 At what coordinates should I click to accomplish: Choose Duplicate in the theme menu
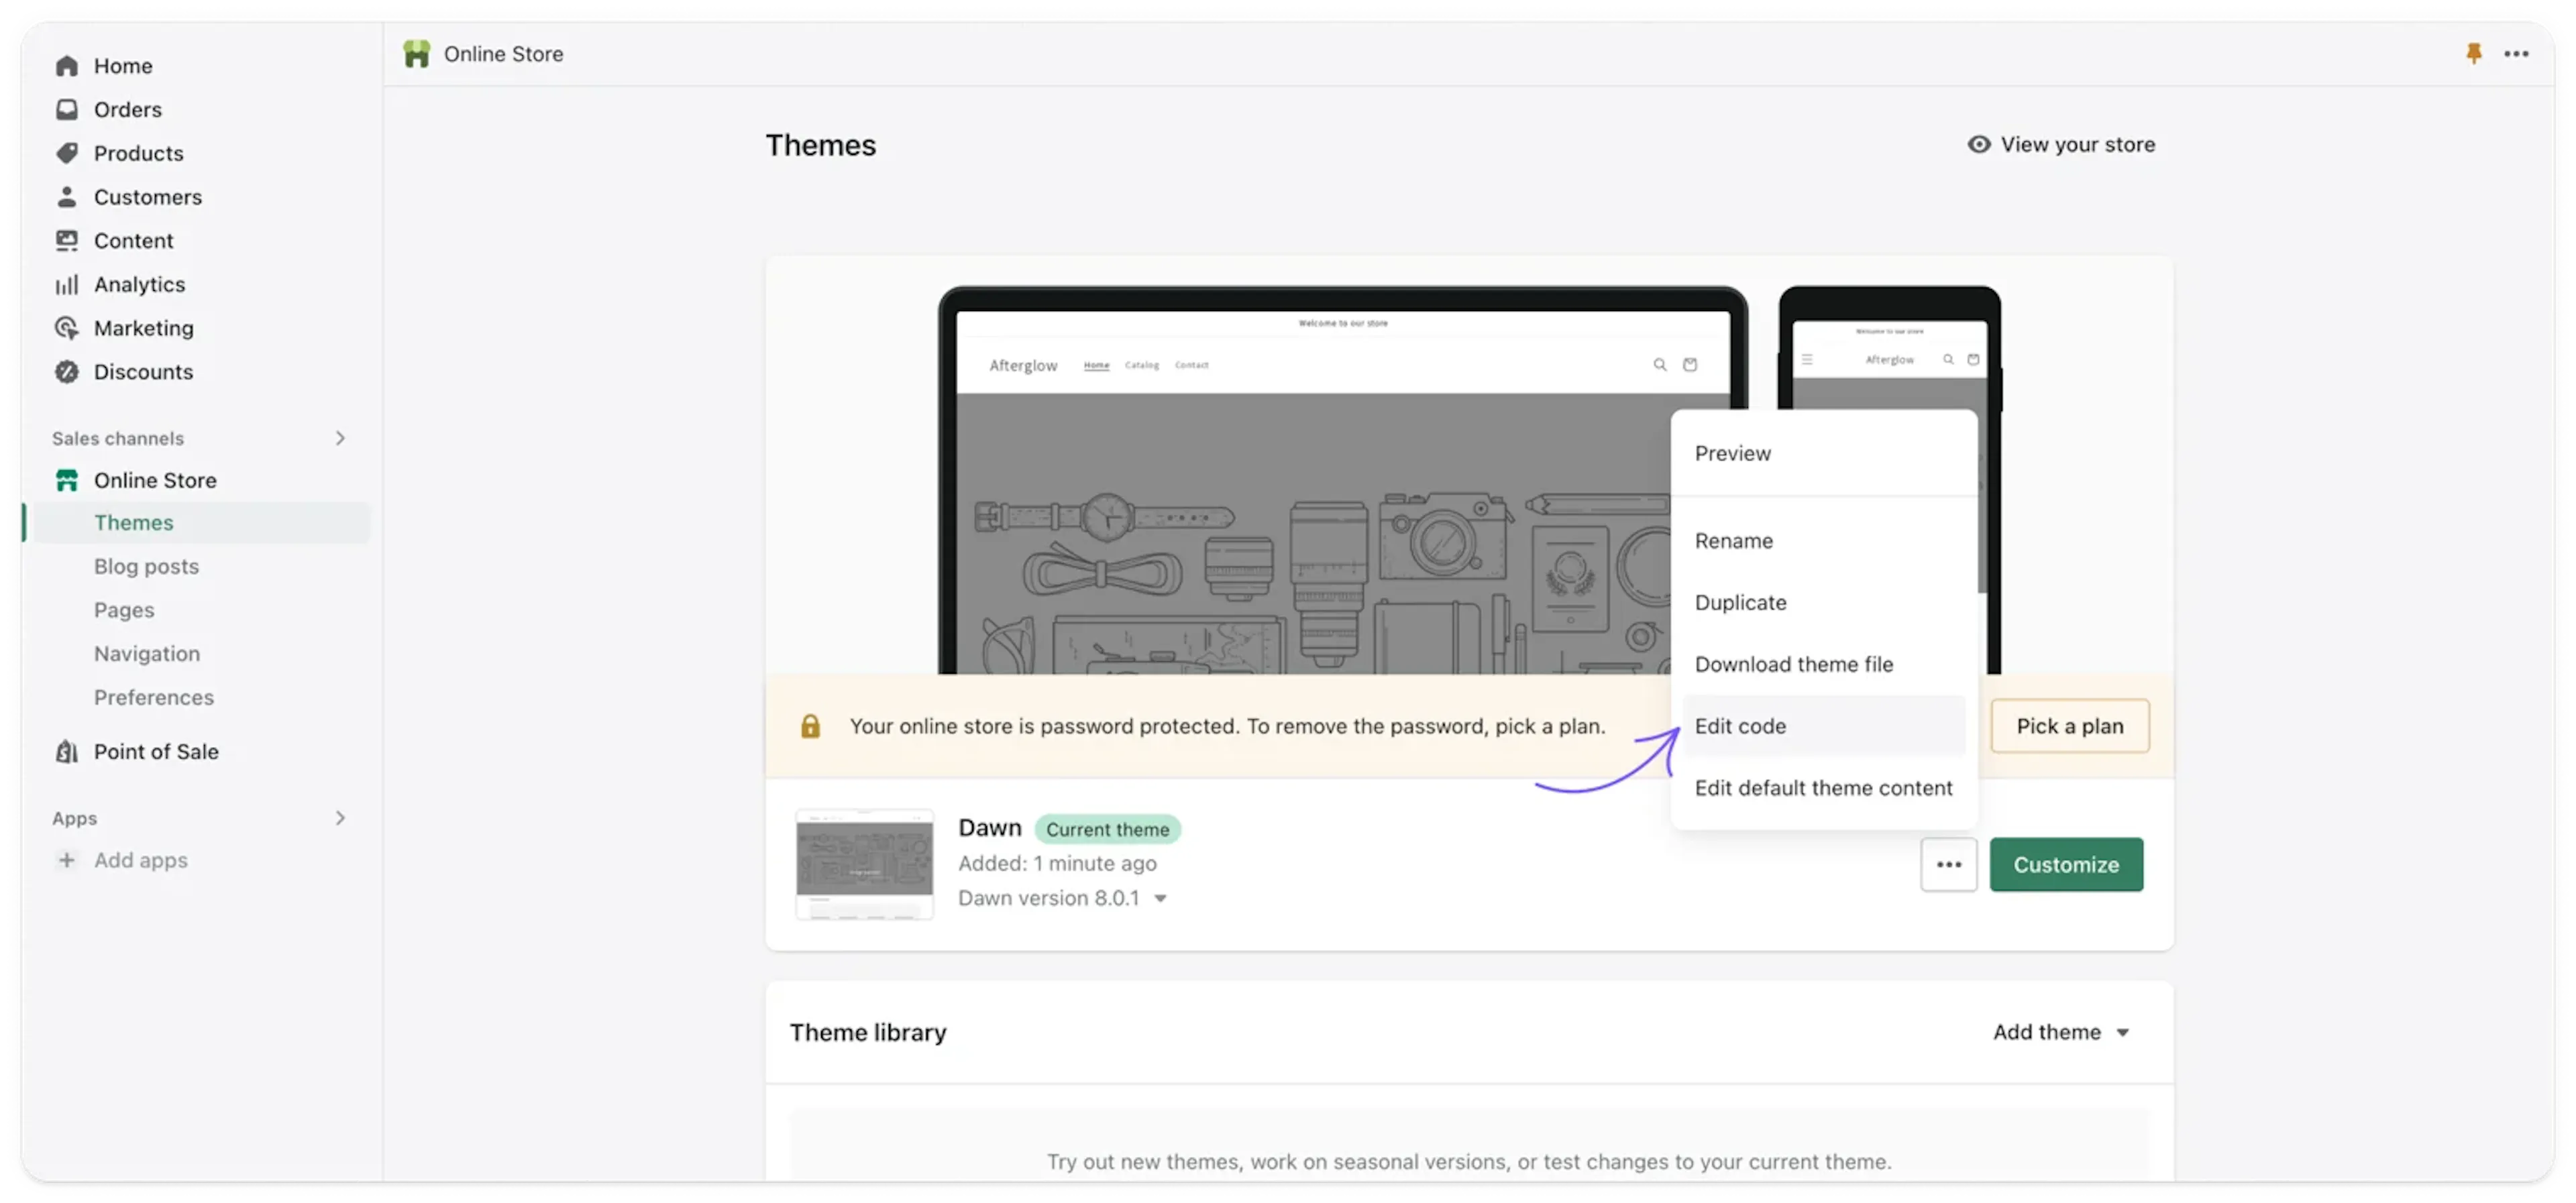pos(1740,603)
